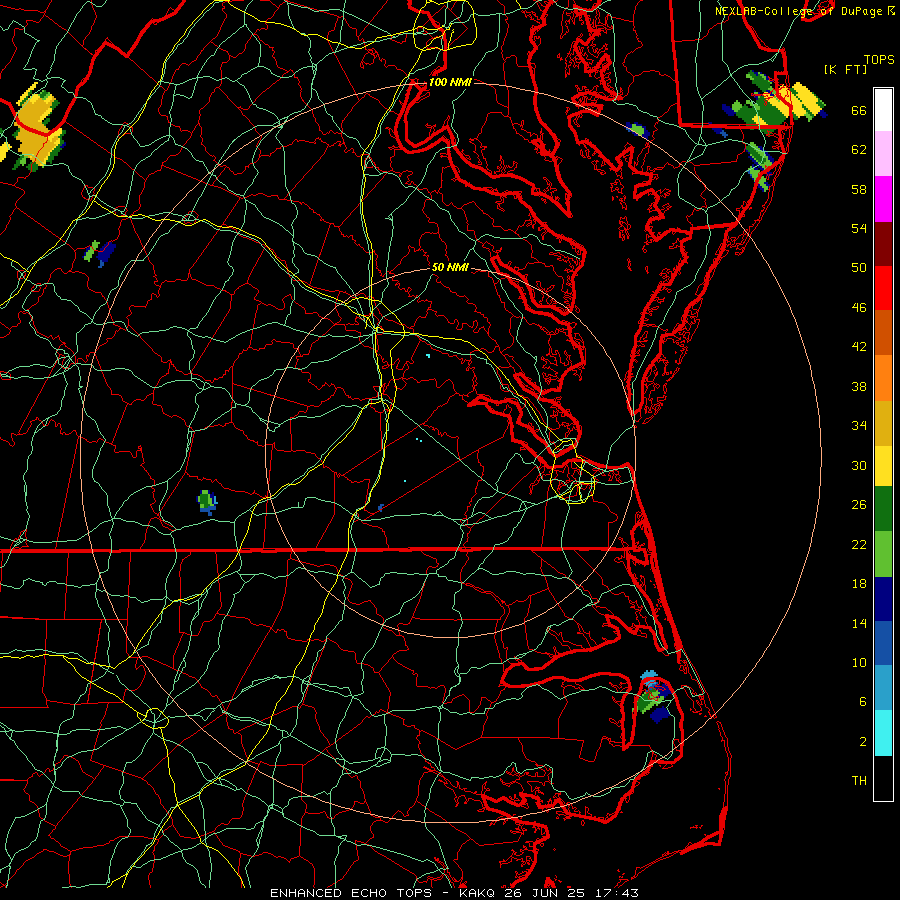Screen dimensions: 900x900
Task: Click the white top swatch in the legend
Action: coord(883,110)
